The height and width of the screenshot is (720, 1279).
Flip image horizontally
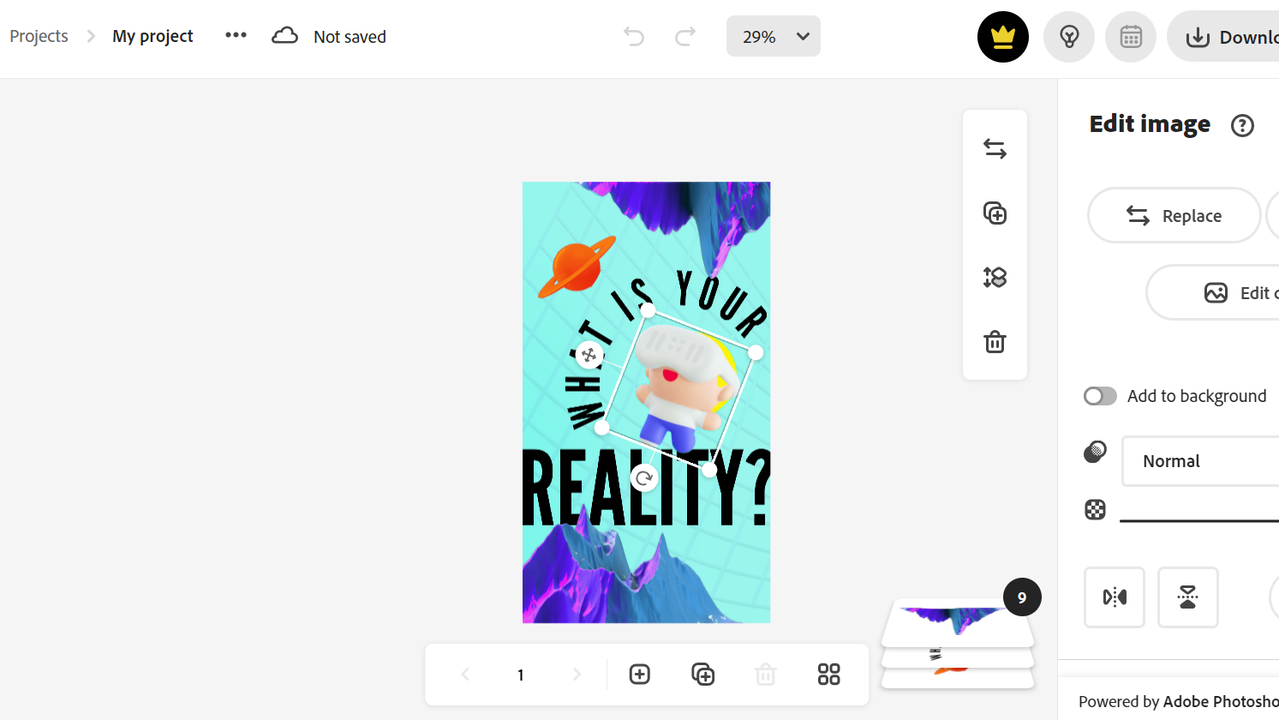click(x=1114, y=597)
